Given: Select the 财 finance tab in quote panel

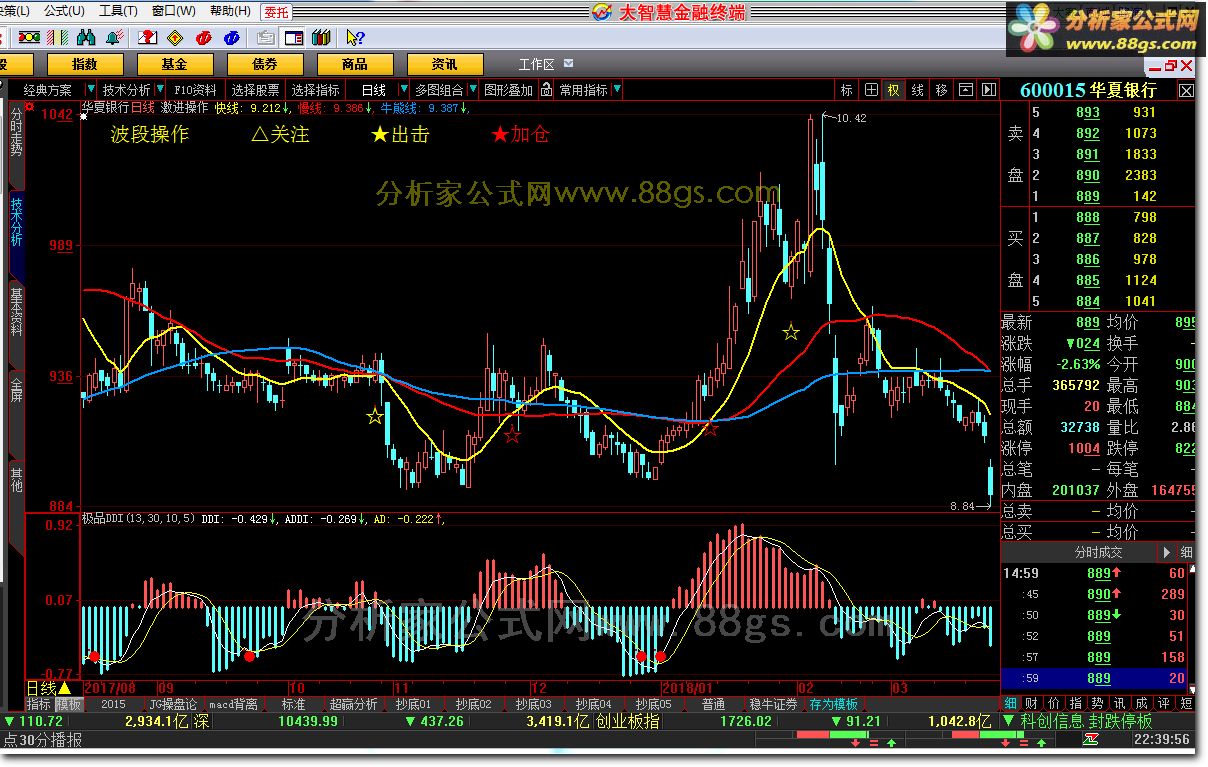Looking at the screenshot, I should point(1031,704).
